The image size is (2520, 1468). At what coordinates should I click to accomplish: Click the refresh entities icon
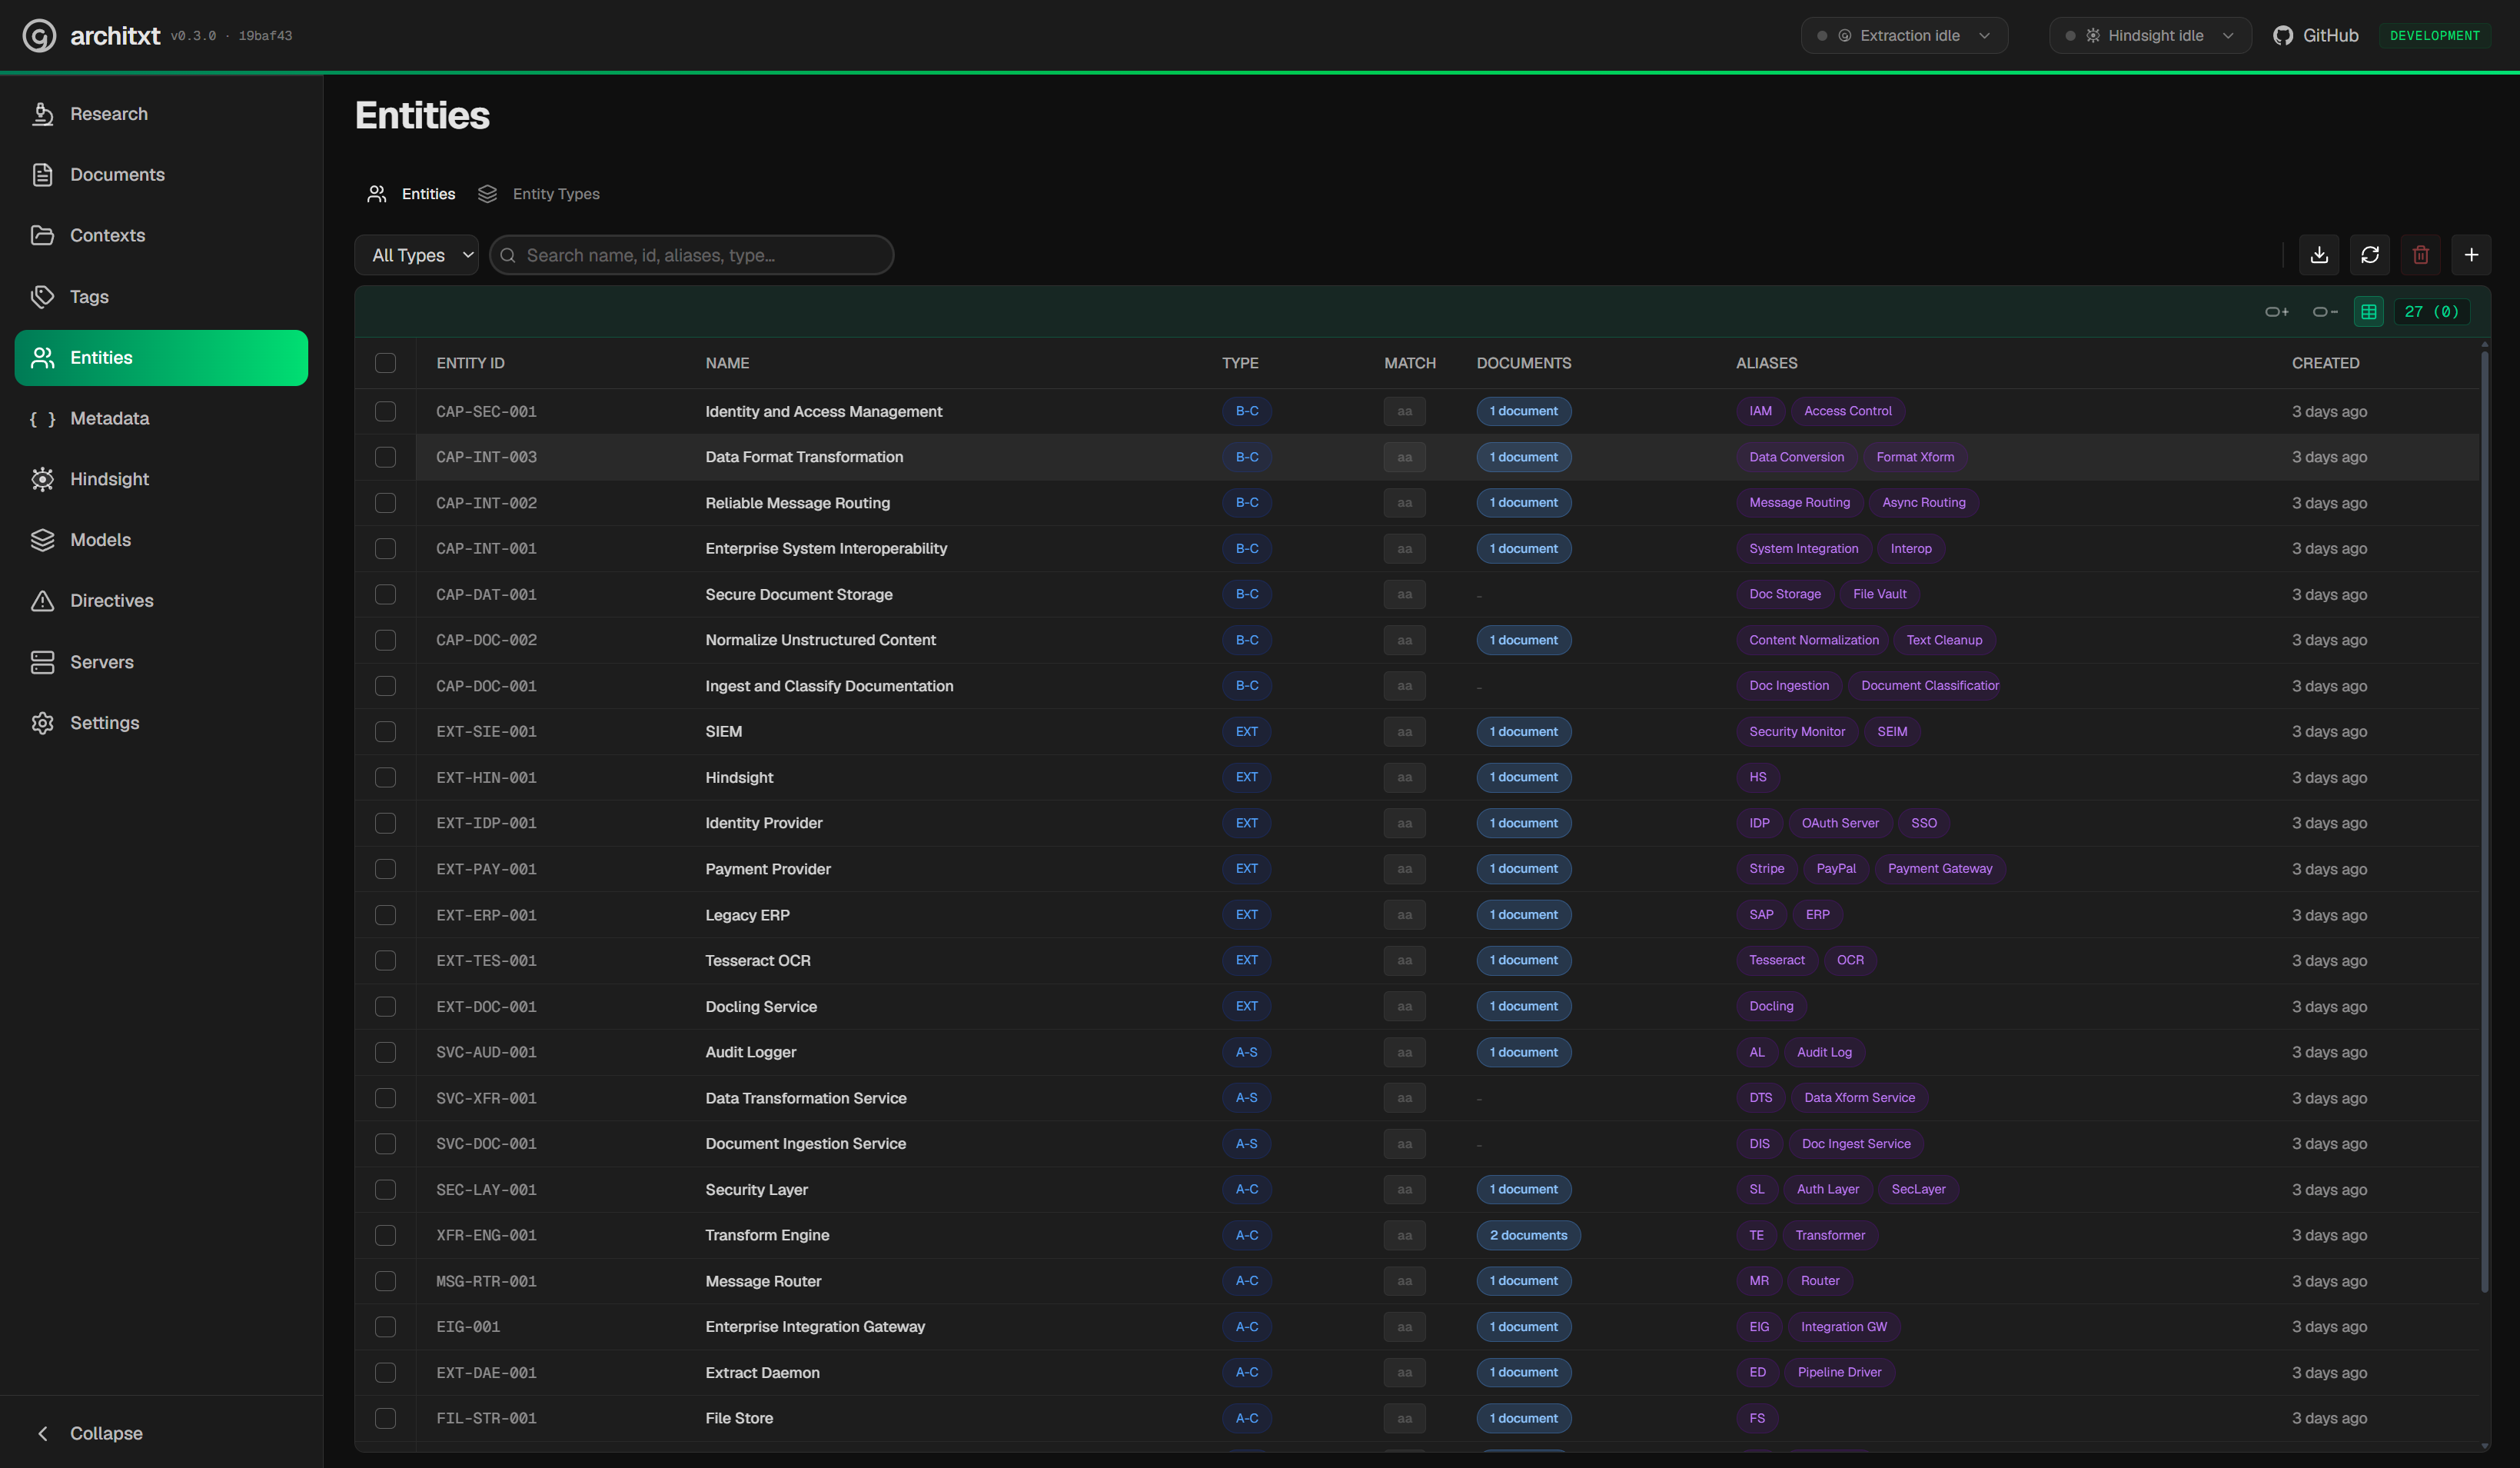coord(2370,255)
